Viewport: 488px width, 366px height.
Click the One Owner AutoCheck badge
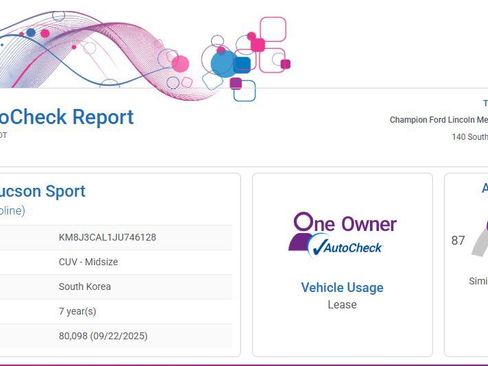pos(342,235)
